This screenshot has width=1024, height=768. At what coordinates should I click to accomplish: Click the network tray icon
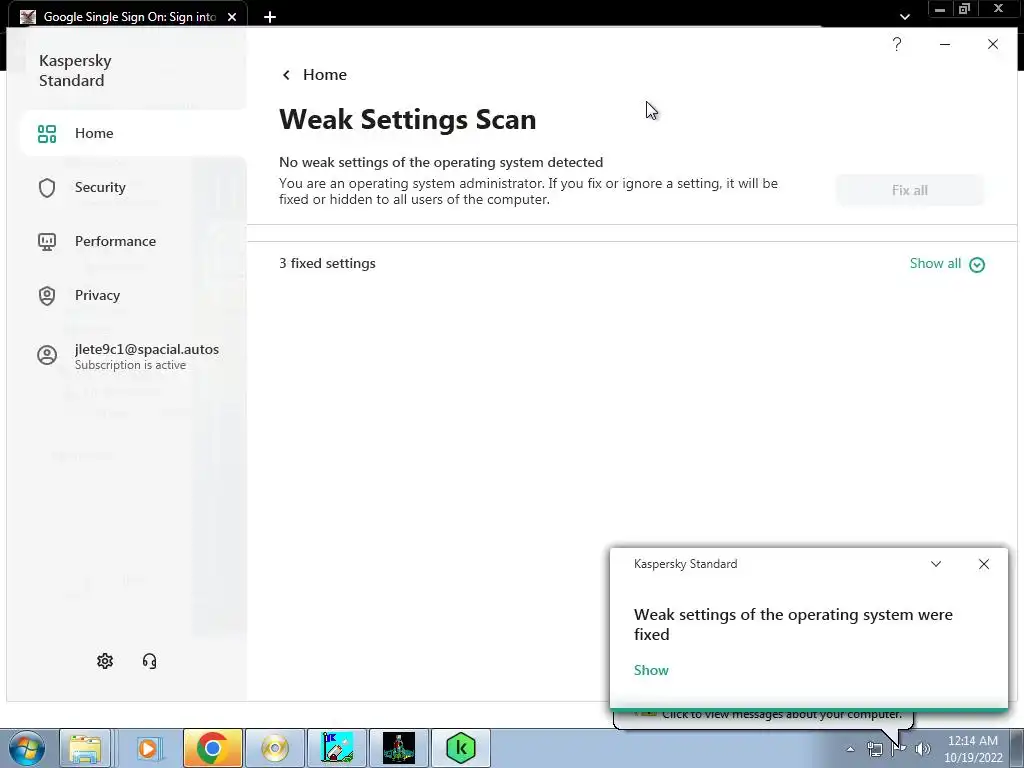(874, 749)
